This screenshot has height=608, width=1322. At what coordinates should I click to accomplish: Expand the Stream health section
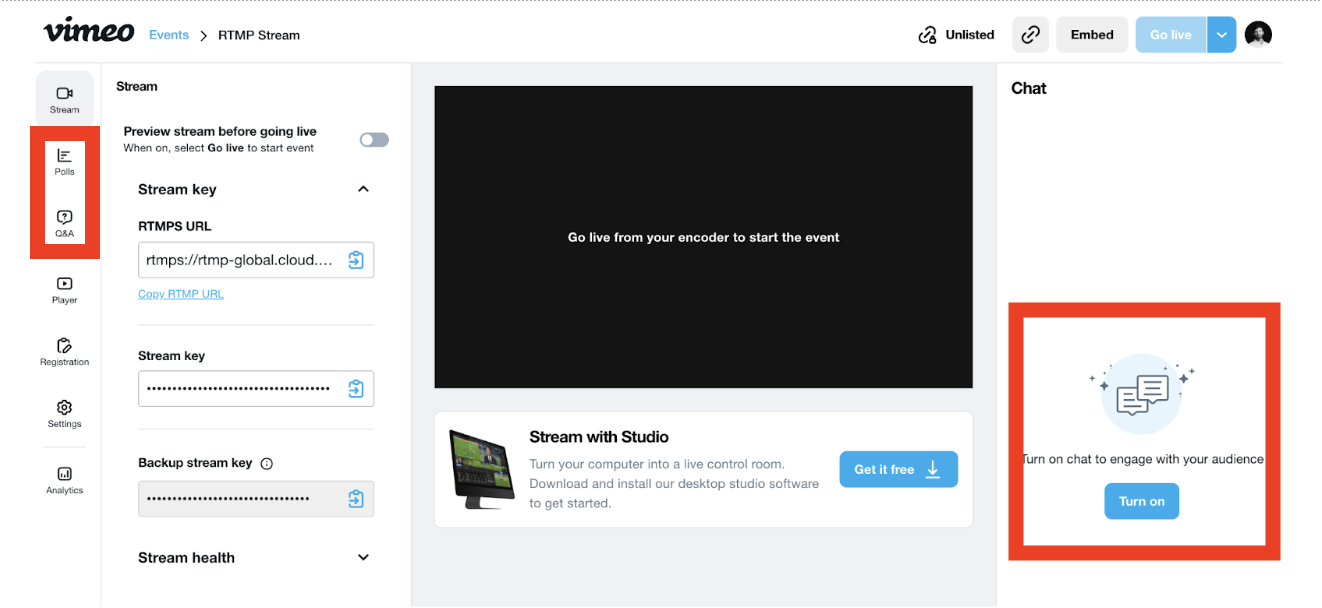(x=363, y=558)
